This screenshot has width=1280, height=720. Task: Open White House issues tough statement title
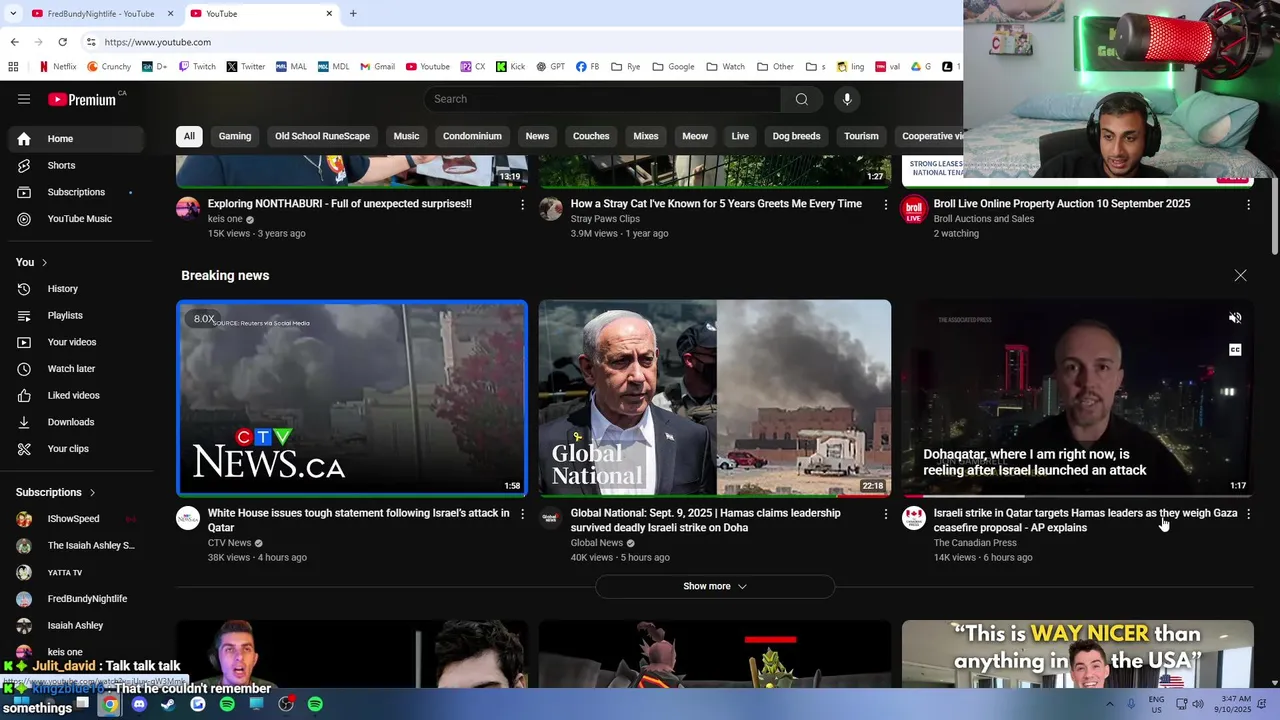(358, 520)
